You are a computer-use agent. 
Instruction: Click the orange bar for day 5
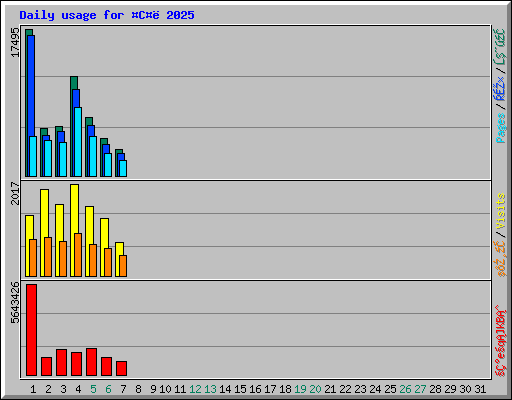coord(93,260)
